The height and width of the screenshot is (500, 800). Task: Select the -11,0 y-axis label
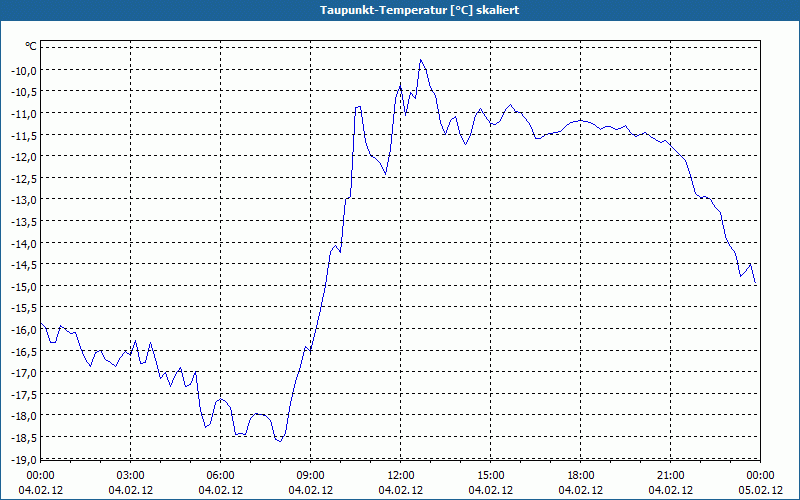coord(23,113)
